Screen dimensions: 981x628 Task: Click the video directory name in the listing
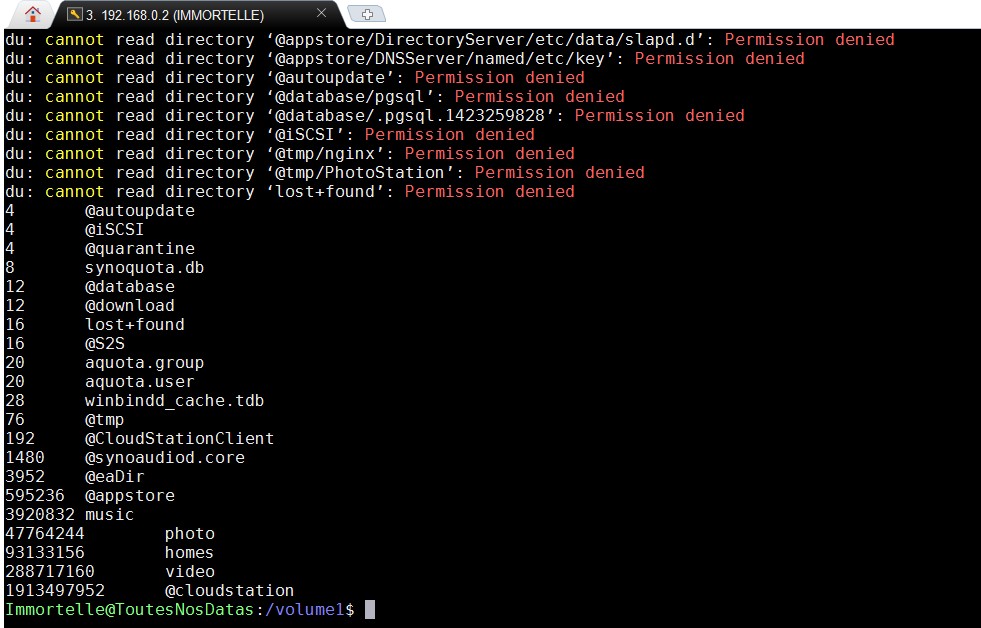coord(189,571)
